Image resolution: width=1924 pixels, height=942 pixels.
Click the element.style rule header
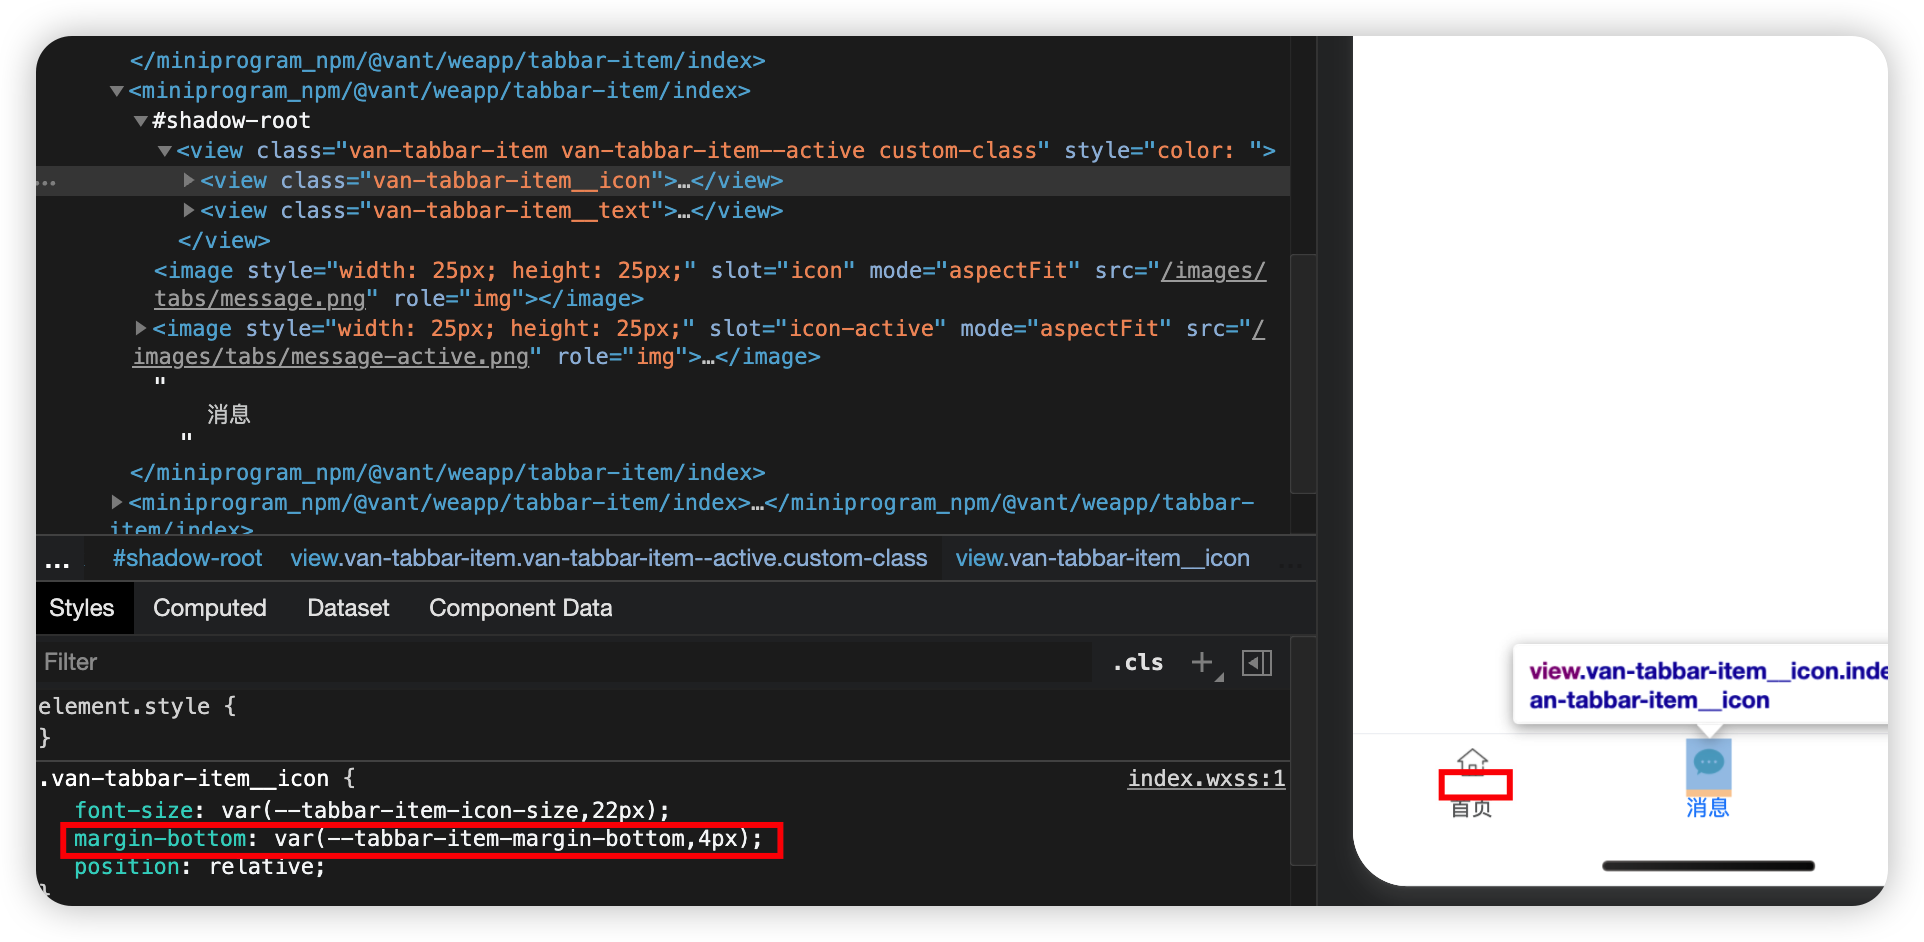click(x=137, y=706)
